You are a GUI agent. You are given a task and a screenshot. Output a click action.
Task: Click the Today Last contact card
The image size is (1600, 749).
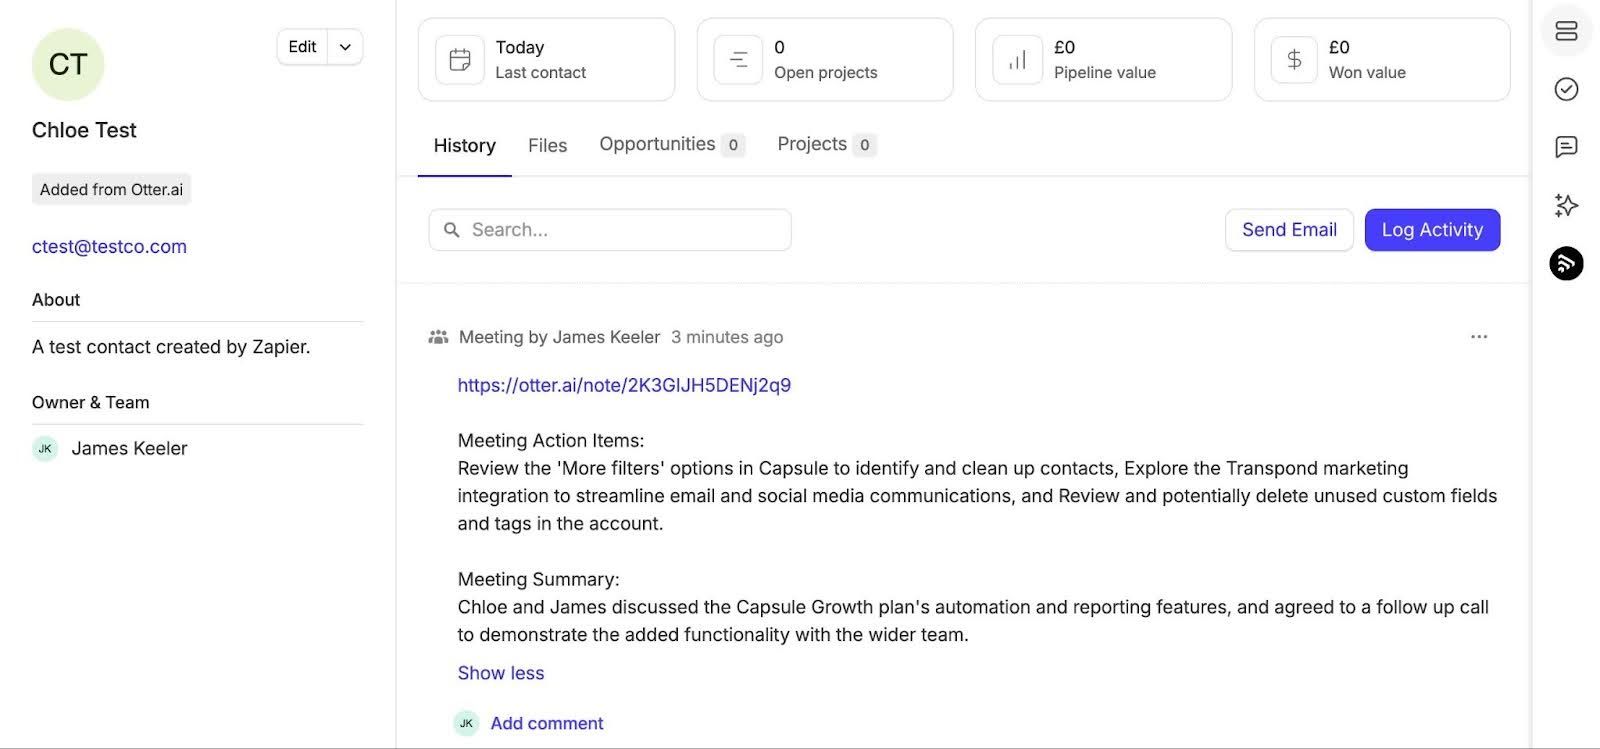click(x=546, y=59)
